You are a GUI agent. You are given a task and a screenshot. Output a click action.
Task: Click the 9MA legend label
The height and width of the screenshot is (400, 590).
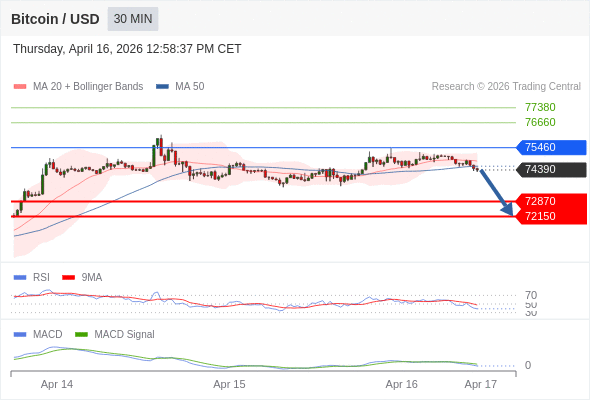click(92, 278)
